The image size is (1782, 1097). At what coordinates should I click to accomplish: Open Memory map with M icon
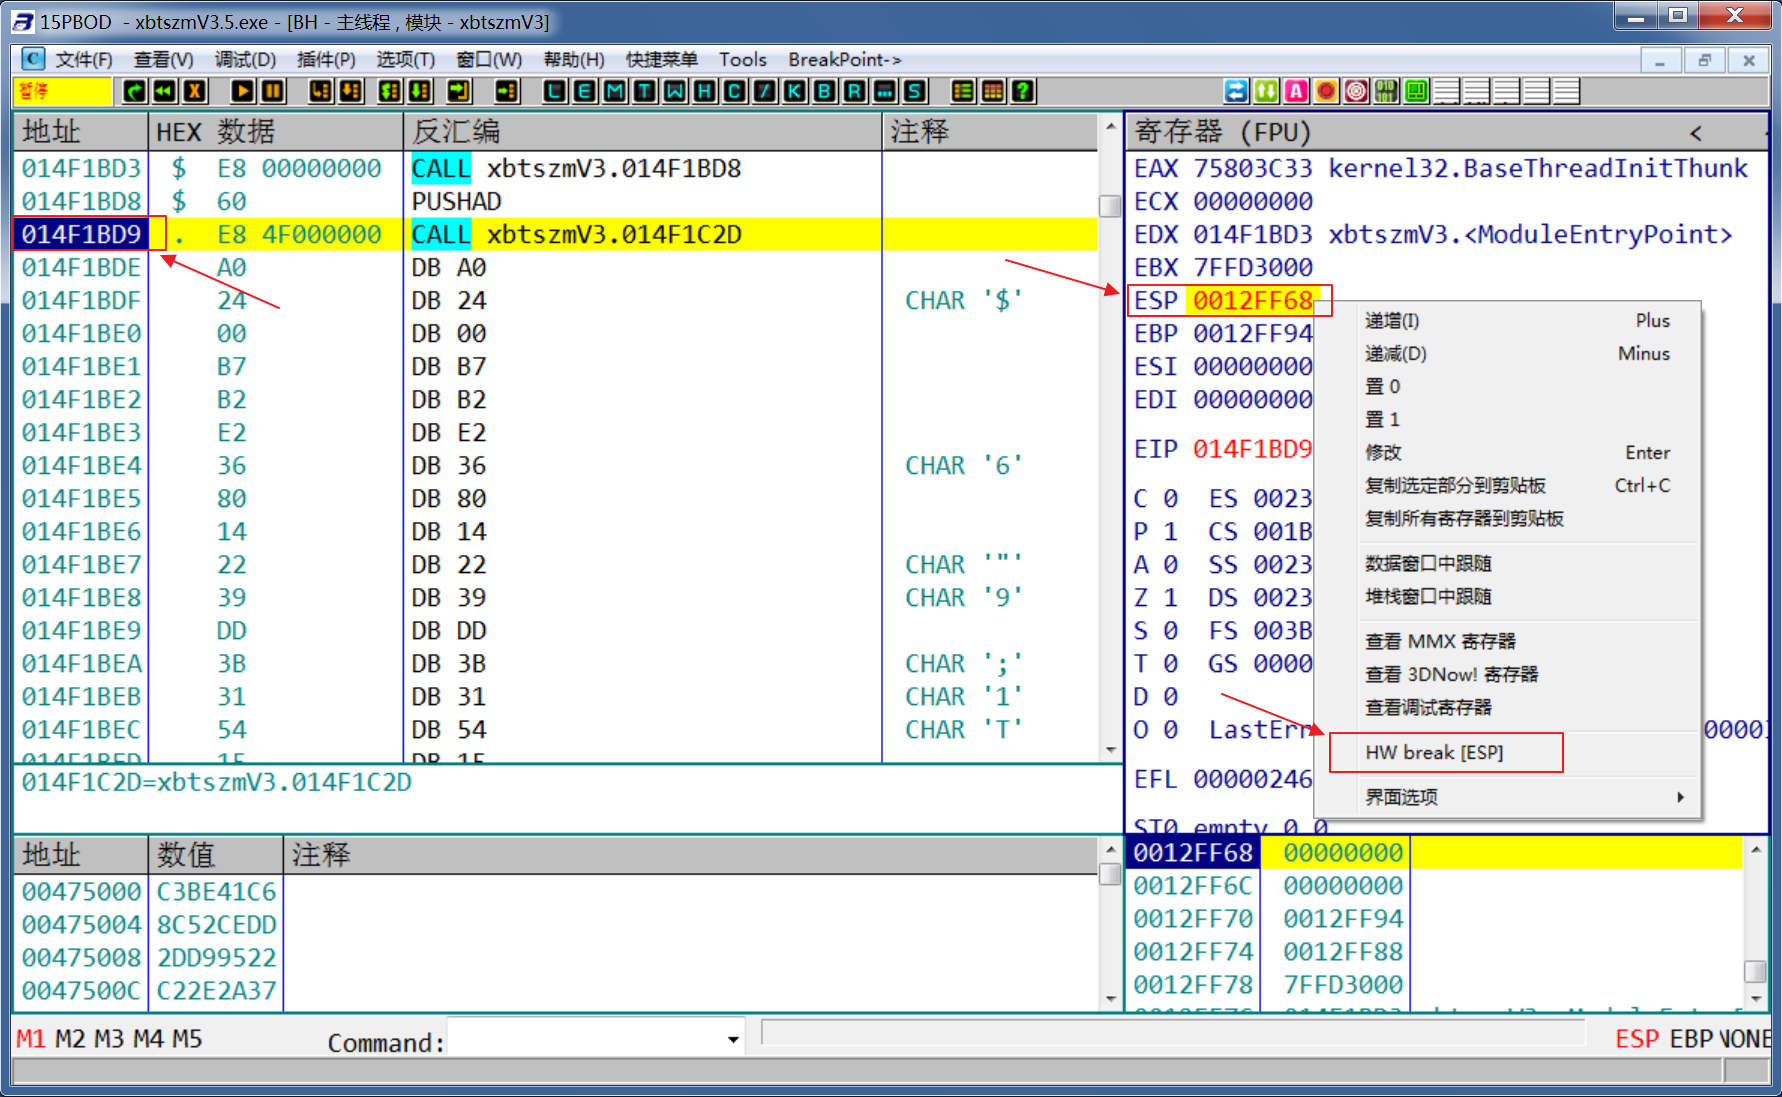click(x=615, y=92)
